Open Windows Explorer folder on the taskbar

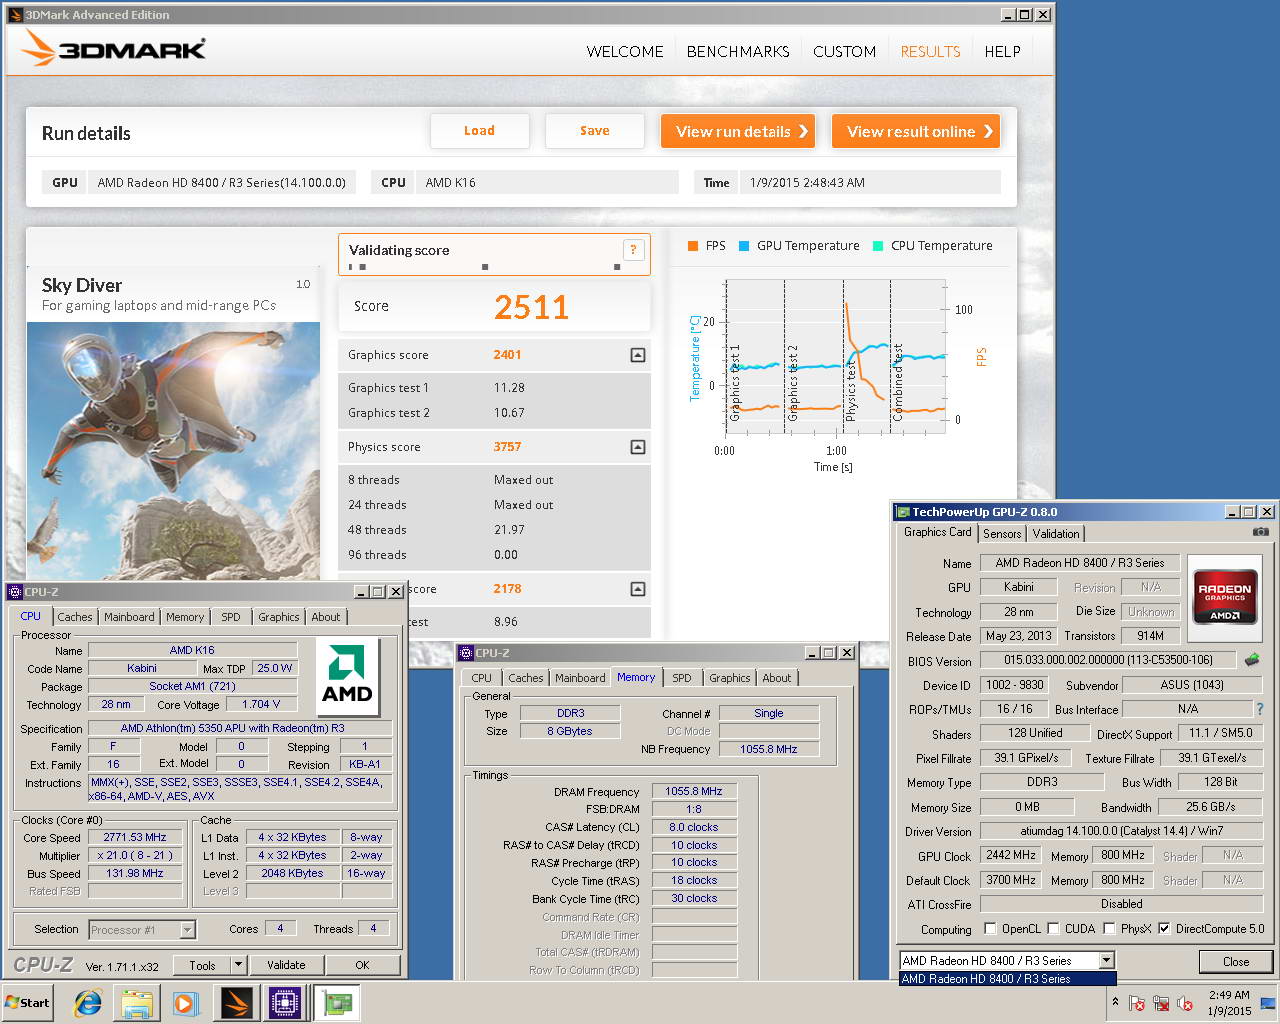point(138,1003)
